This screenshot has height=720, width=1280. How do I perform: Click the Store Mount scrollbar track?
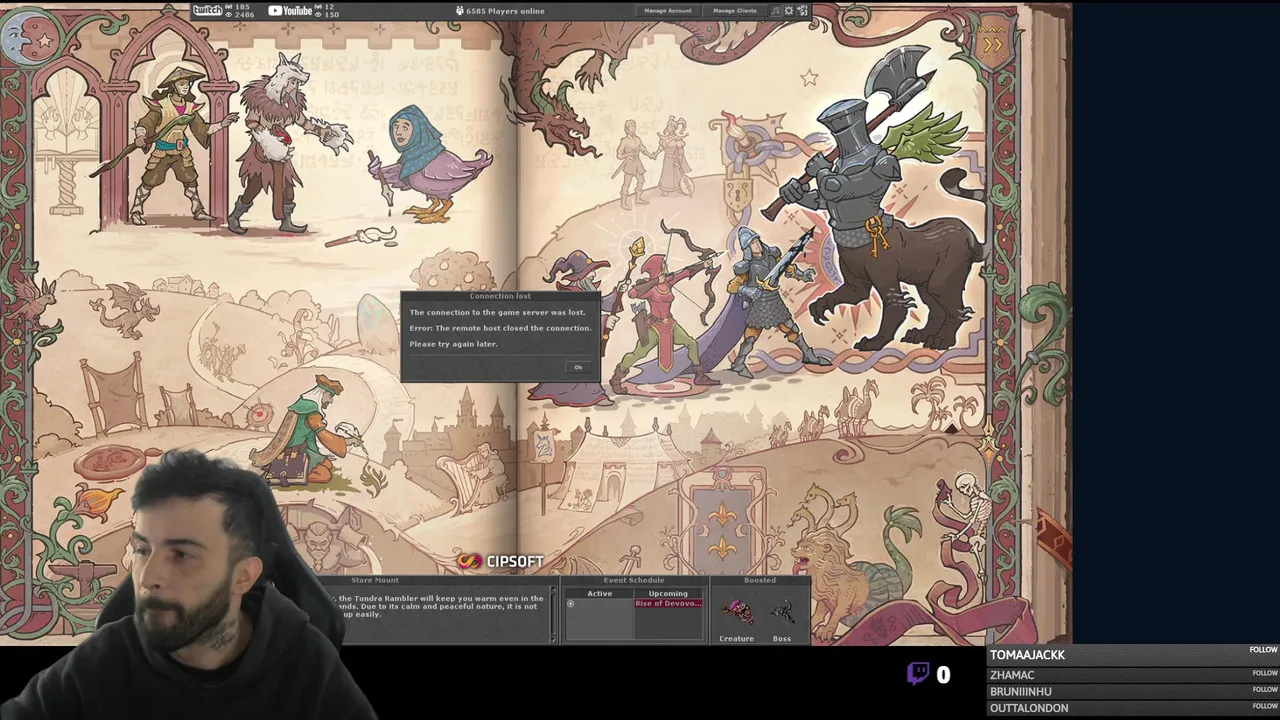tap(553, 615)
